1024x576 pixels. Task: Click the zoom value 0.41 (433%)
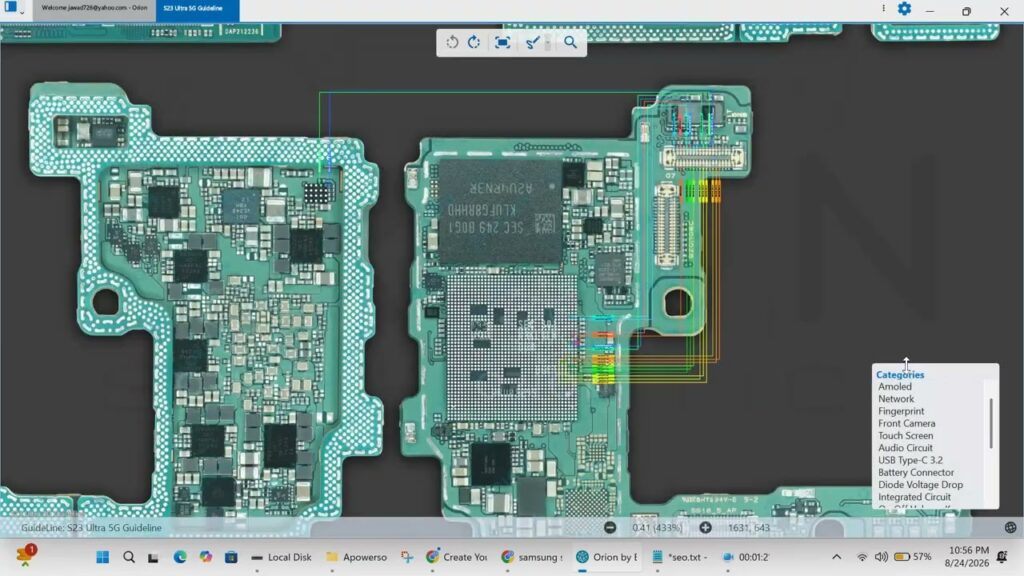click(x=656, y=528)
